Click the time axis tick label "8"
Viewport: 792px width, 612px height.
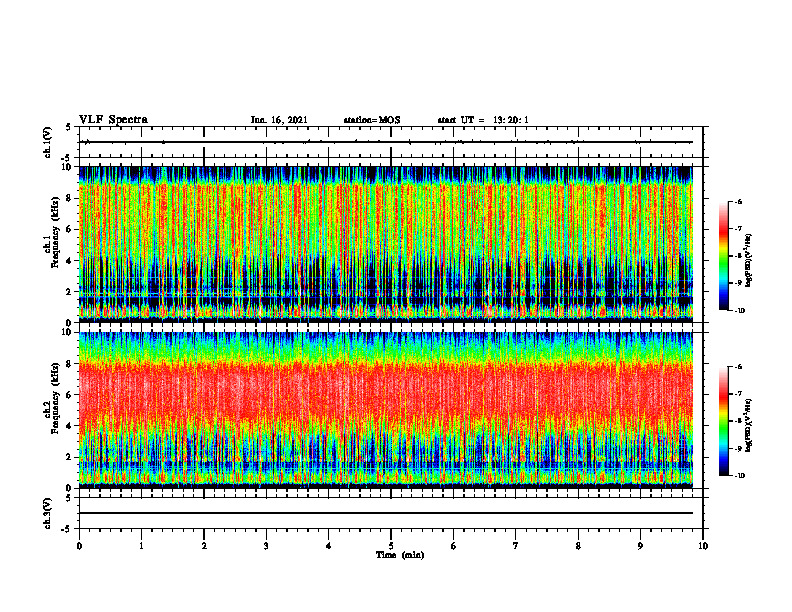[x=578, y=546]
